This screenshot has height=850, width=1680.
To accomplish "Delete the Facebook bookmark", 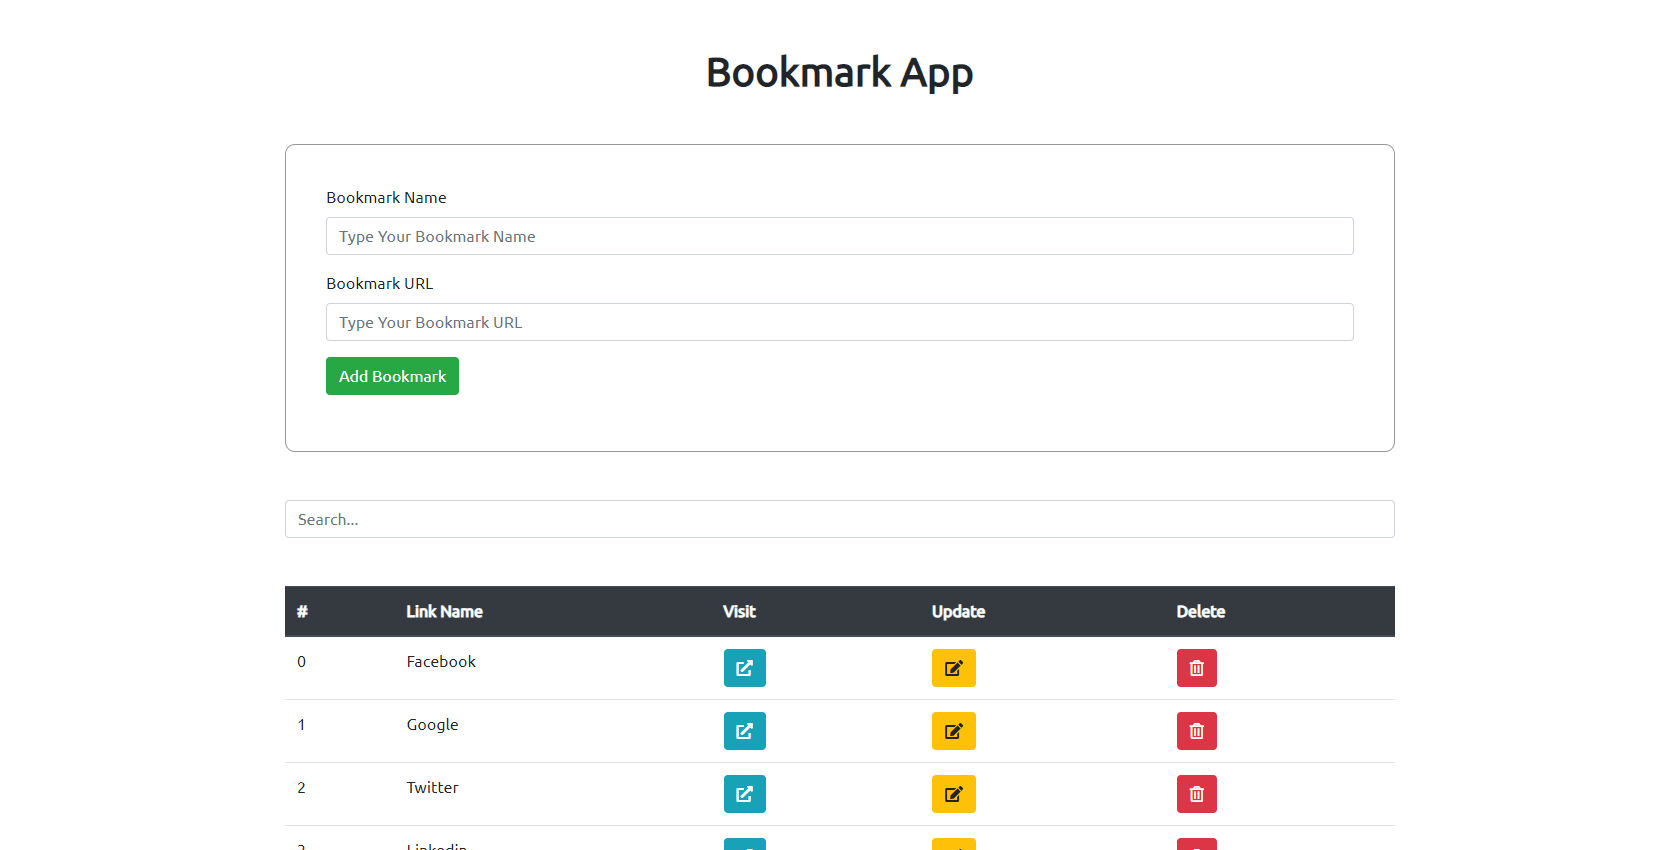I will (1196, 668).
